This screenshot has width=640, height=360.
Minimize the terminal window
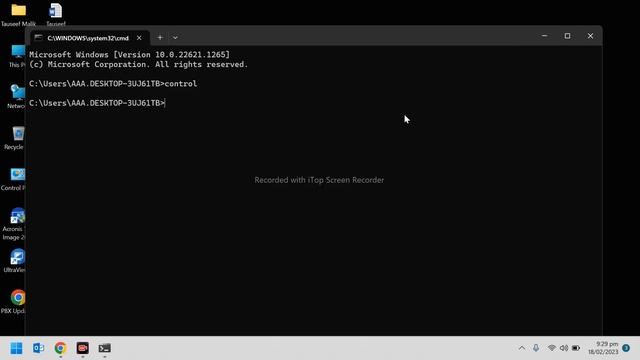544,36
